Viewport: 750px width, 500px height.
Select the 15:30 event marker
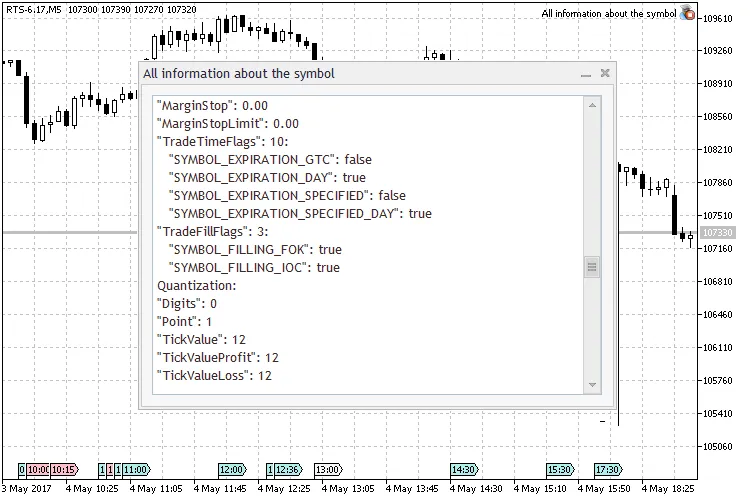tap(559, 469)
